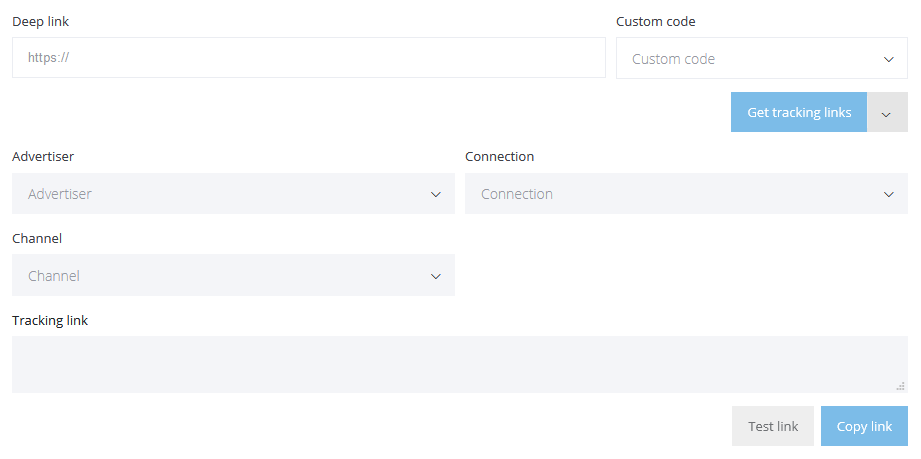Click the Deep link https:// input field
Image resolution: width=921 pixels, height=459 pixels.
tap(308, 58)
